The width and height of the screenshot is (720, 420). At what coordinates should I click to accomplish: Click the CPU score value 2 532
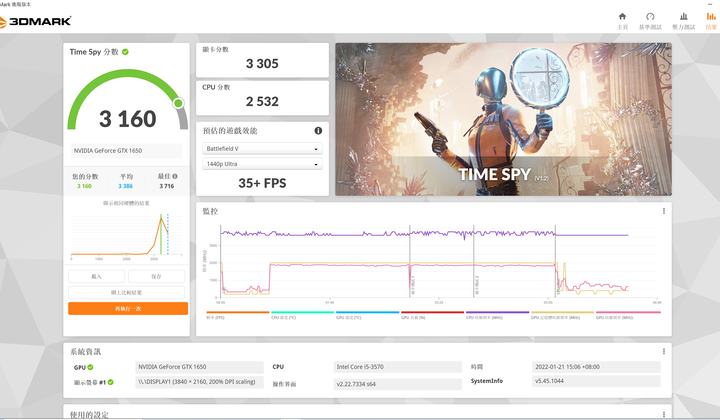click(262, 101)
